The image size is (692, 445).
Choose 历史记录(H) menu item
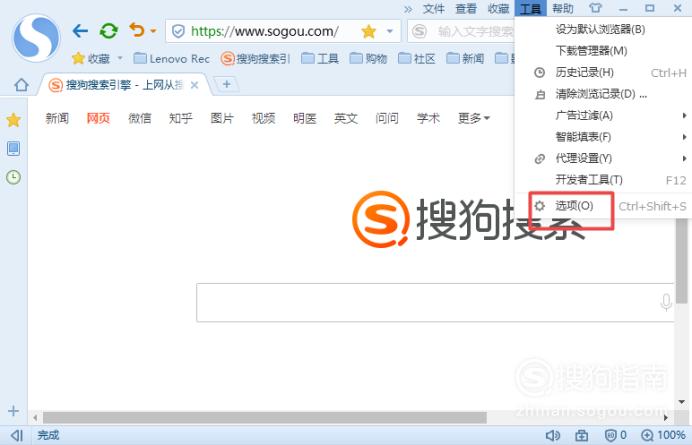603,72
